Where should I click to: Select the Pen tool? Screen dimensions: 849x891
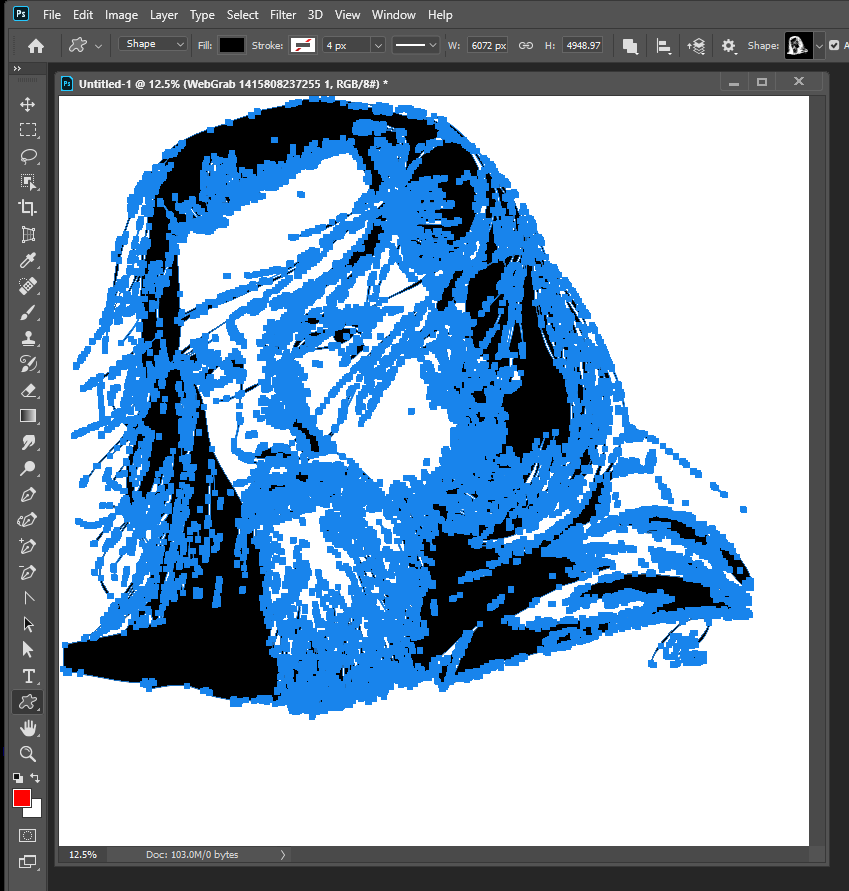(27, 494)
